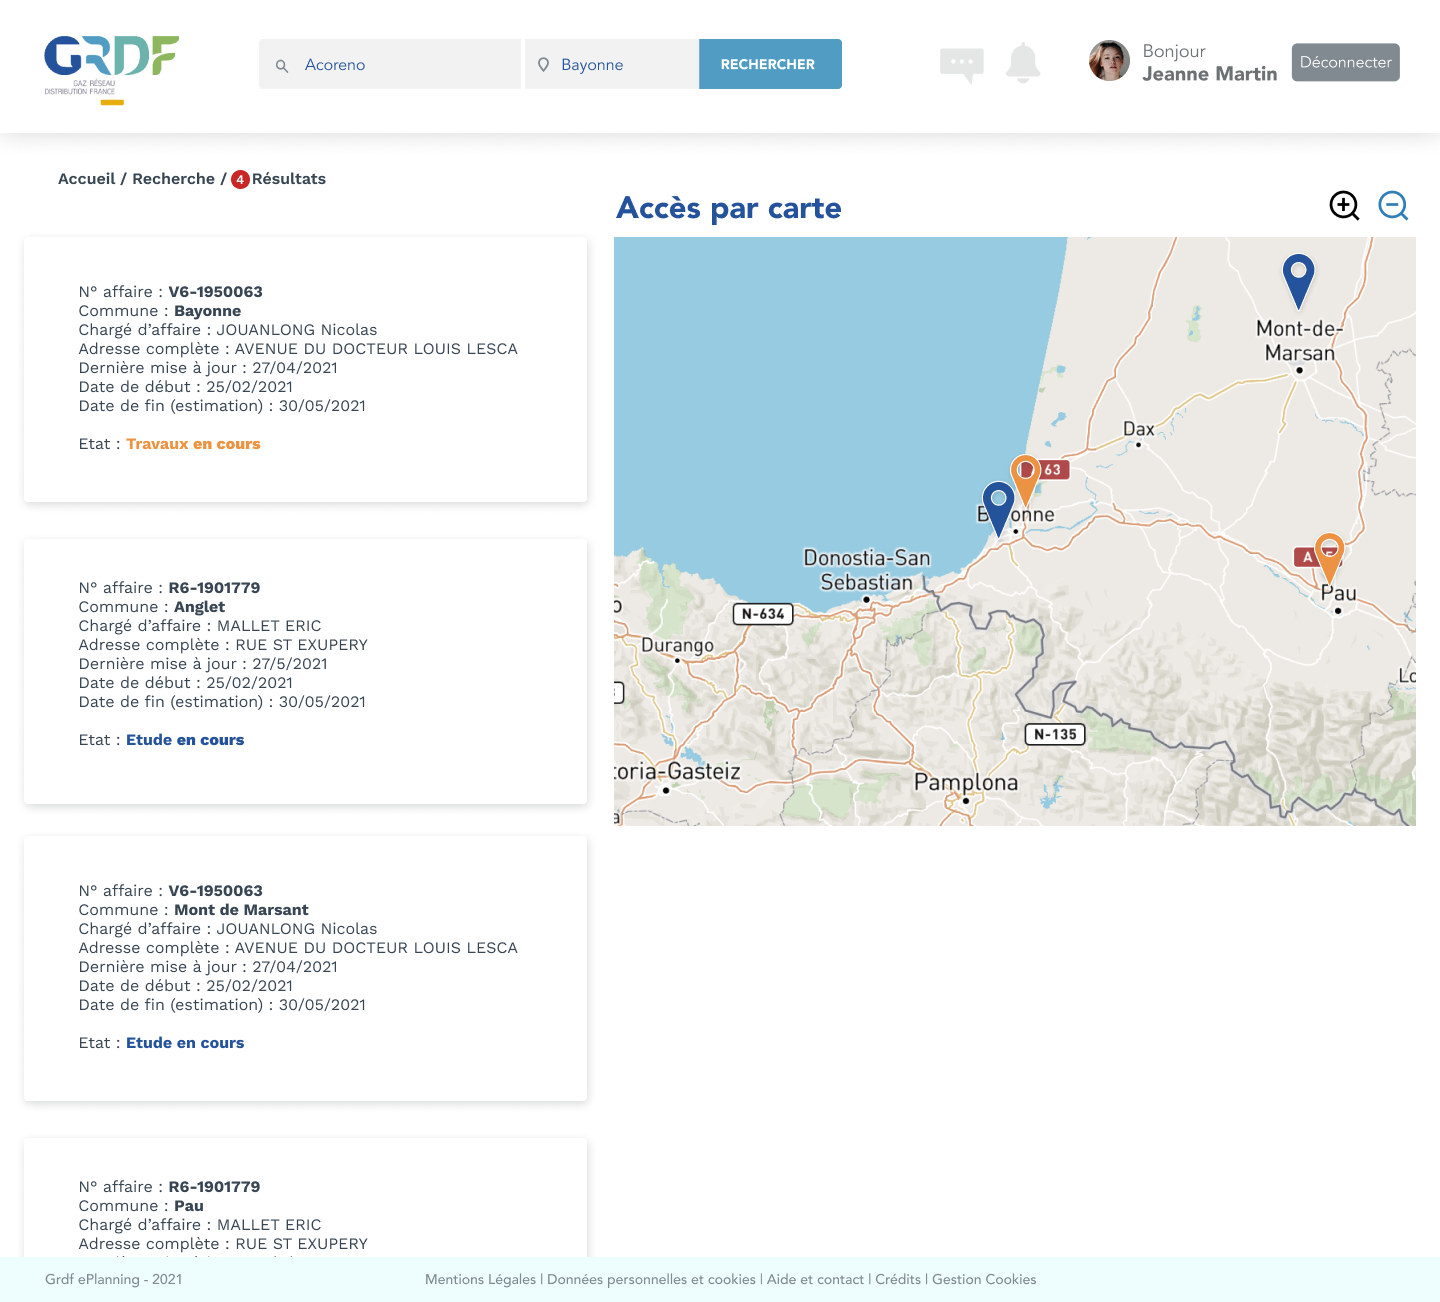
Task: Select the blue pin at Bayonne
Action: click(x=999, y=508)
